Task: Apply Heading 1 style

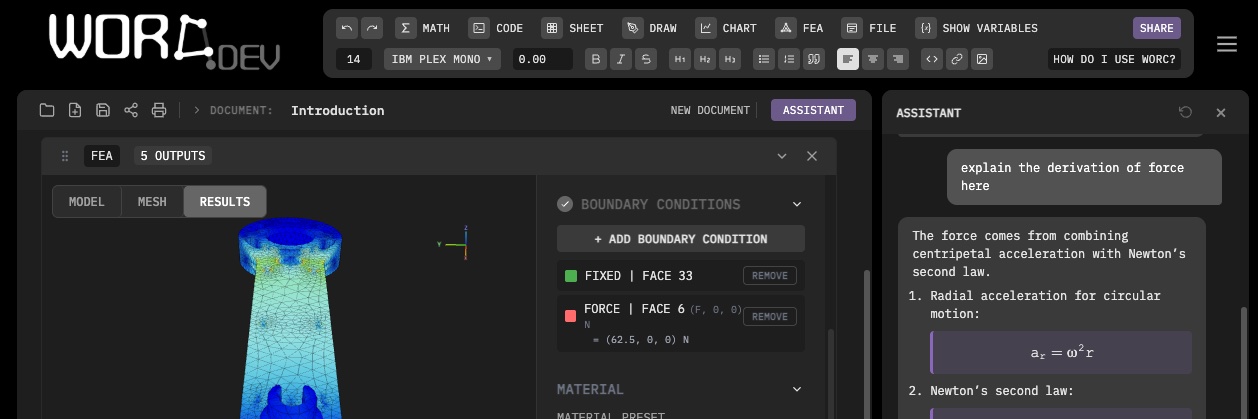Action: coord(681,59)
